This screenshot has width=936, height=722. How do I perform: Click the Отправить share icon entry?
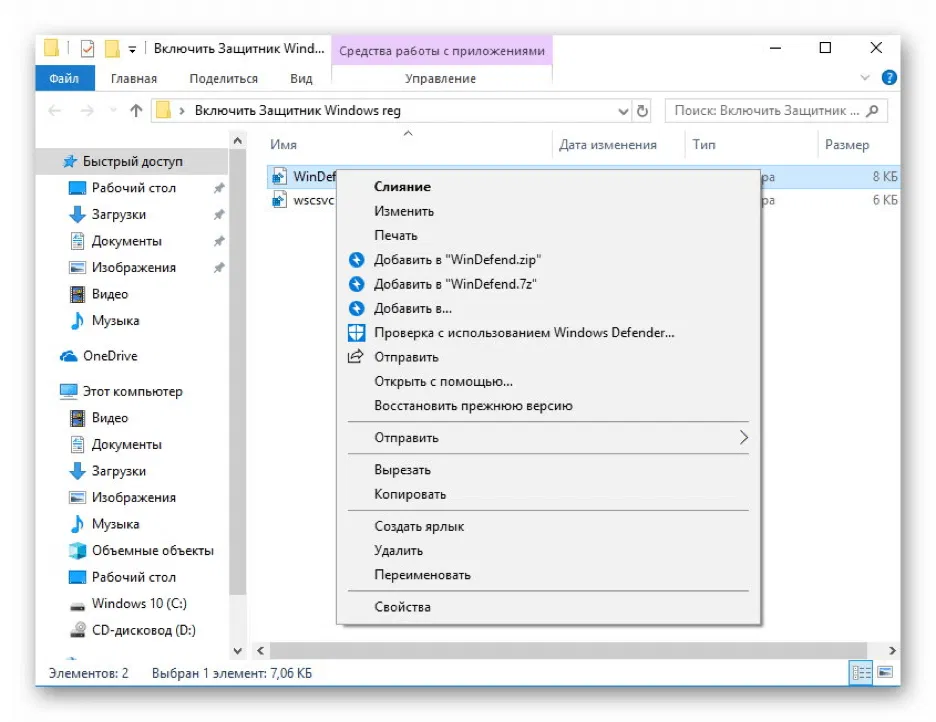click(x=357, y=355)
